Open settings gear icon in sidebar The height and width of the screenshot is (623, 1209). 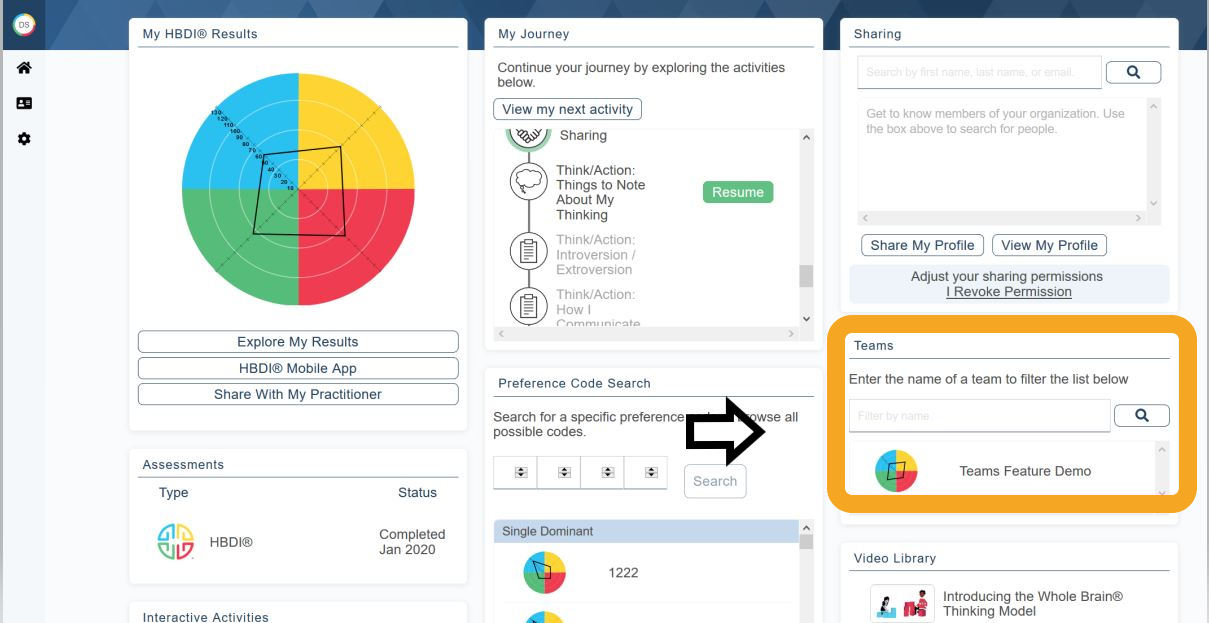(24, 139)
